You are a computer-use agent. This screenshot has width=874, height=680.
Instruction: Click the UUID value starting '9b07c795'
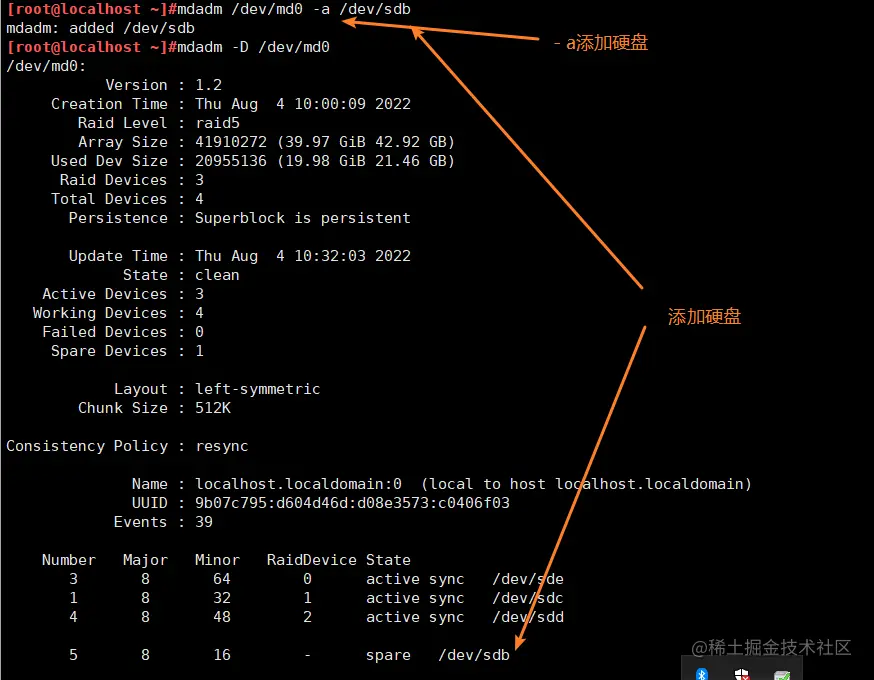pyautogui.click(x=352, y=503)
